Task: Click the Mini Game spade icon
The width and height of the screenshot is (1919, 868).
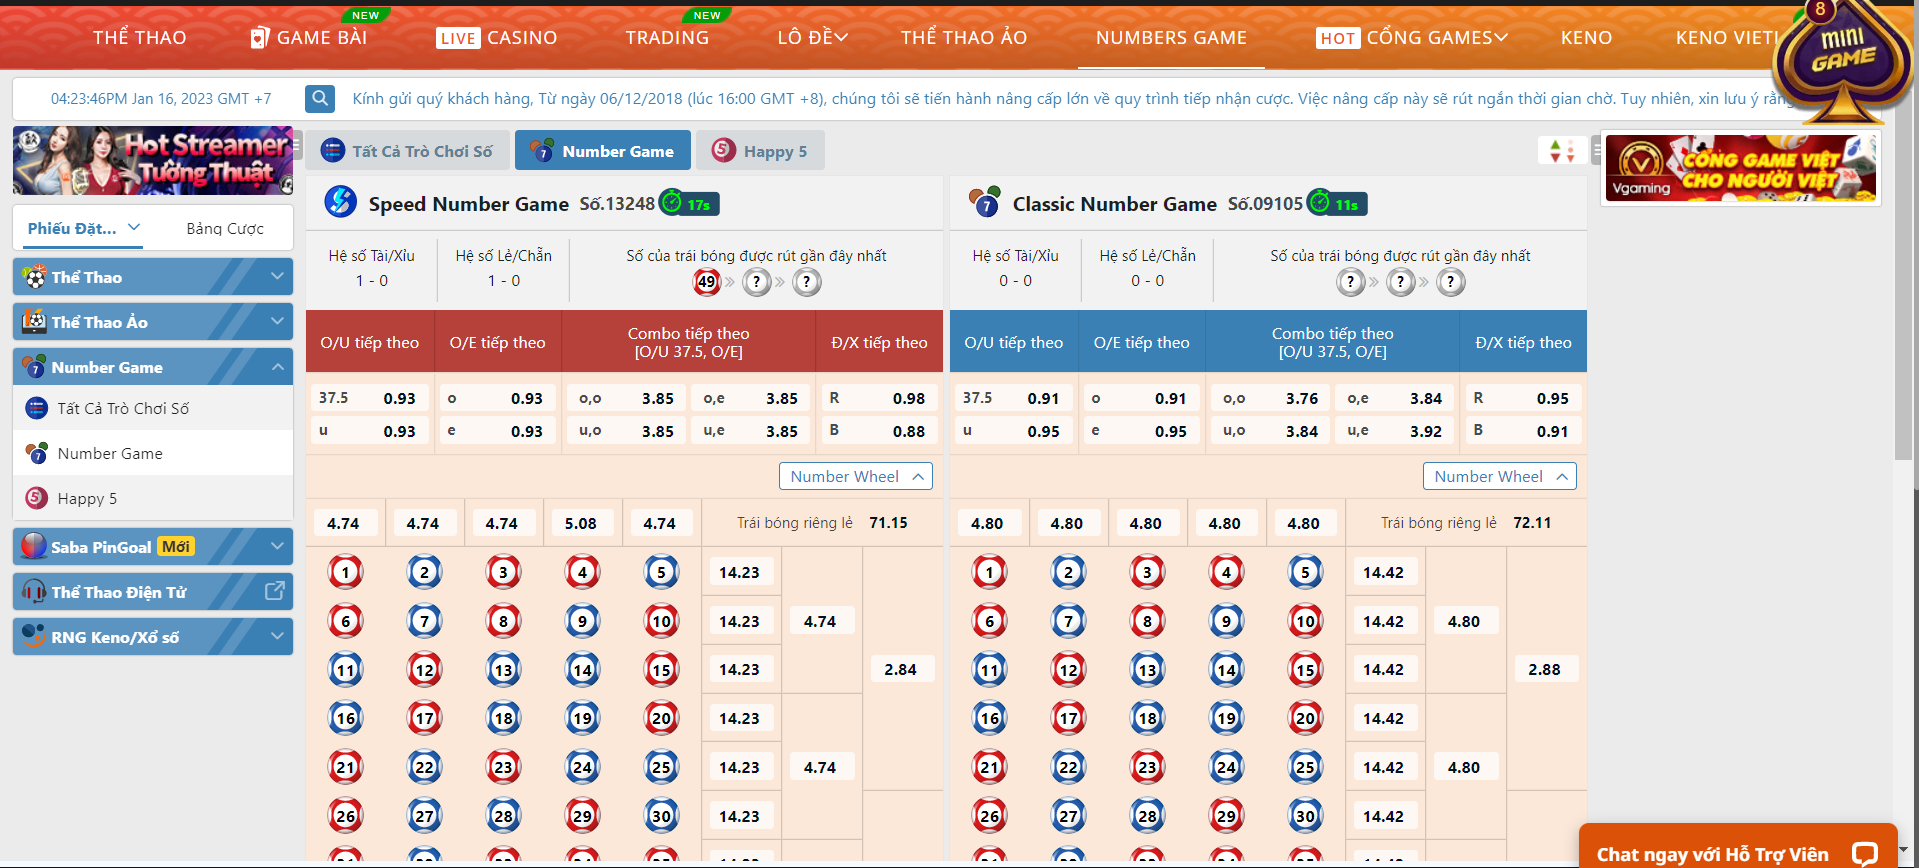Action: [1843, 58]
